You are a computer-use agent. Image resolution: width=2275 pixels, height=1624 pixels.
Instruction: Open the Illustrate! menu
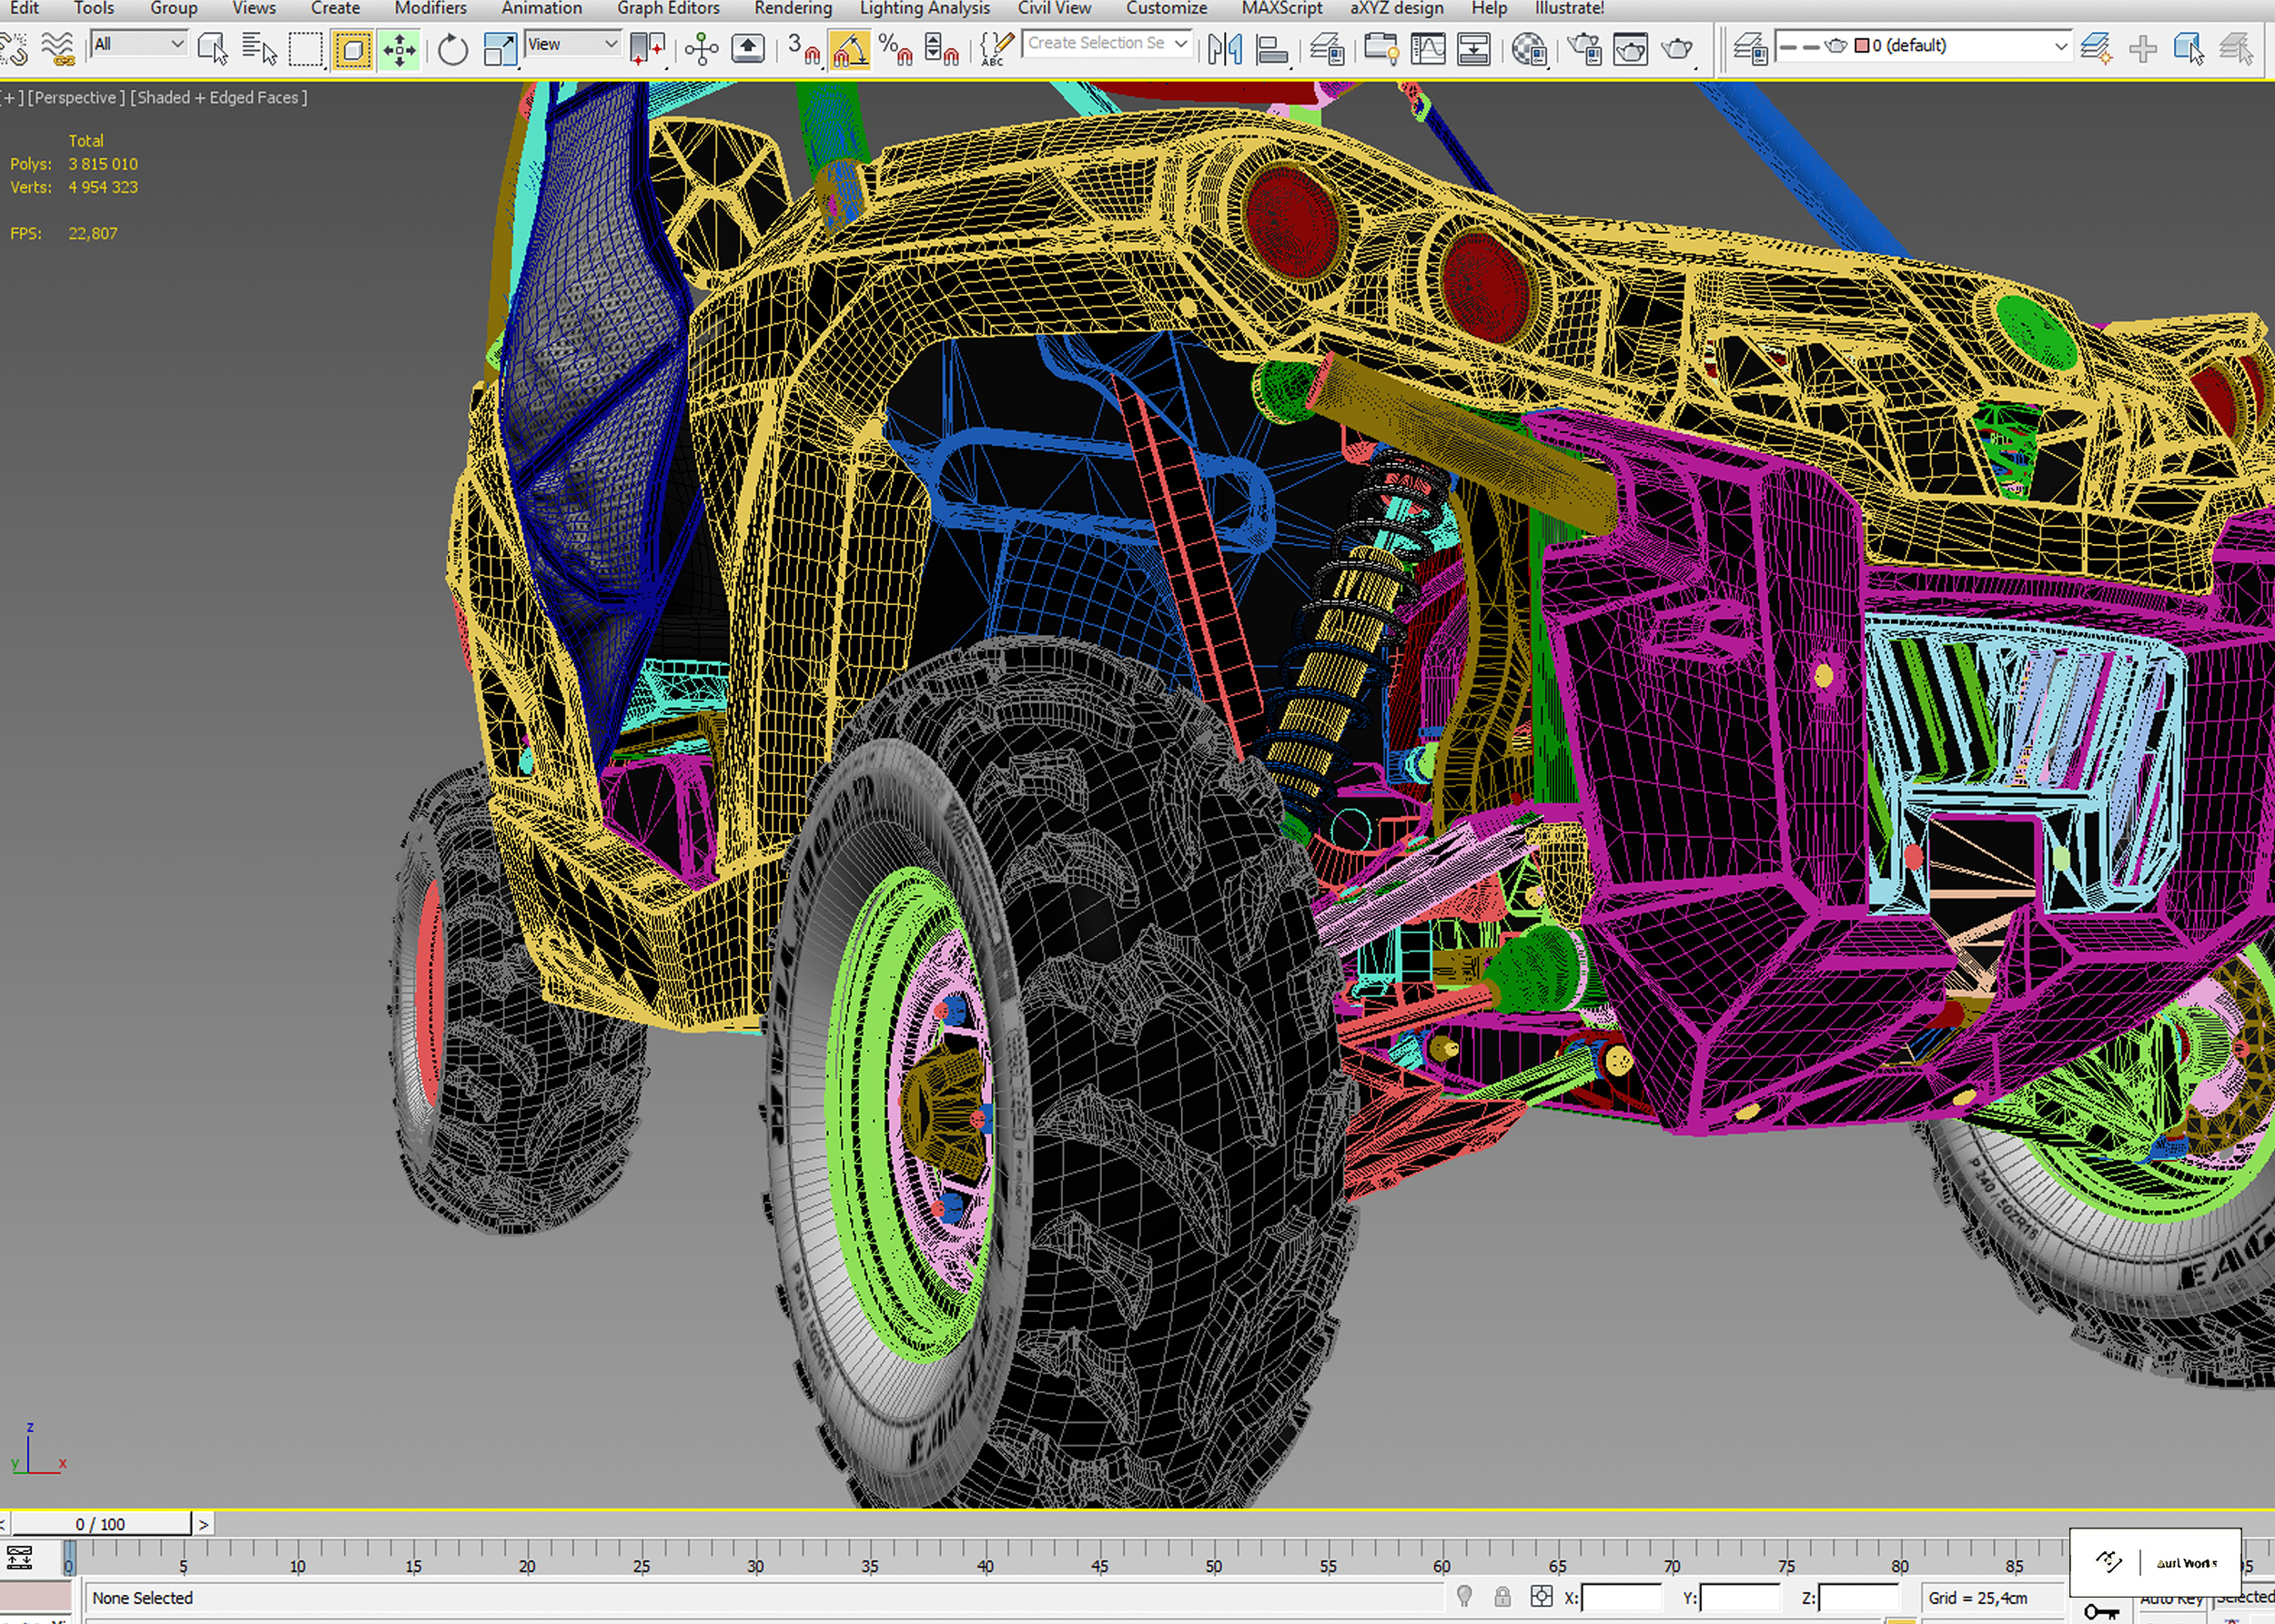[1569, 8]
